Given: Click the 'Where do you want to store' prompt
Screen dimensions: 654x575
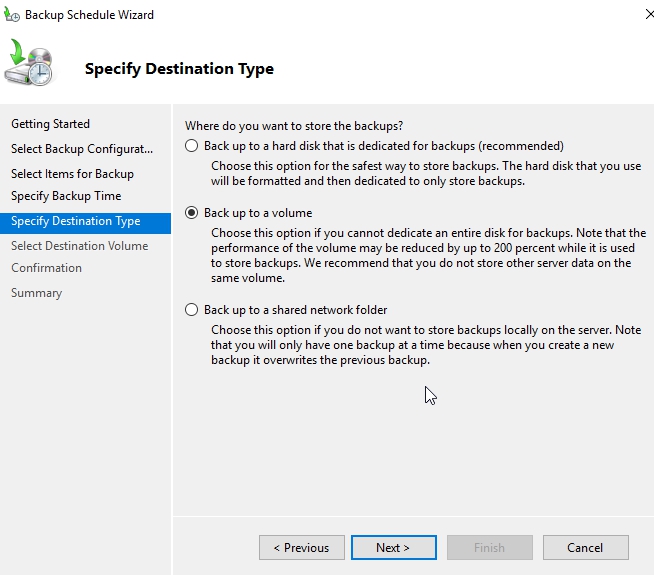Looking at the screenshot, I should click(x=294, y=125).
